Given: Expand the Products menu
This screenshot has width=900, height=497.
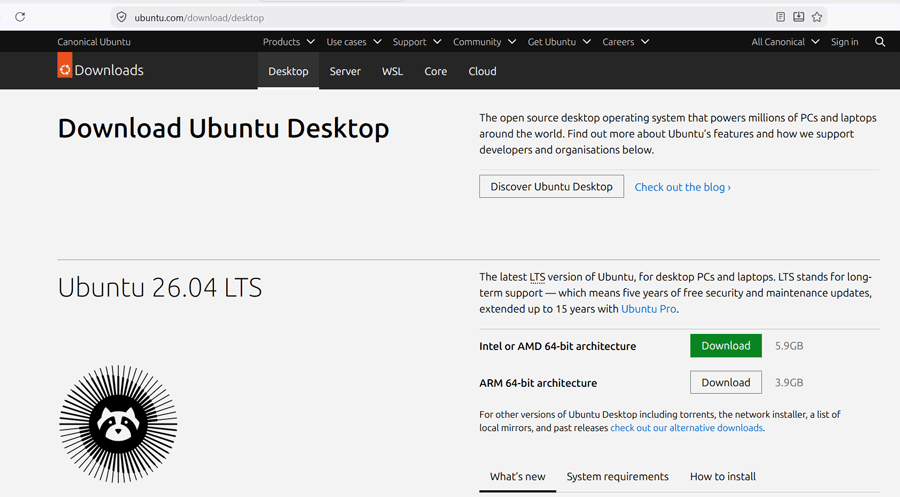Looking at the screenshot, I should 289,42.
